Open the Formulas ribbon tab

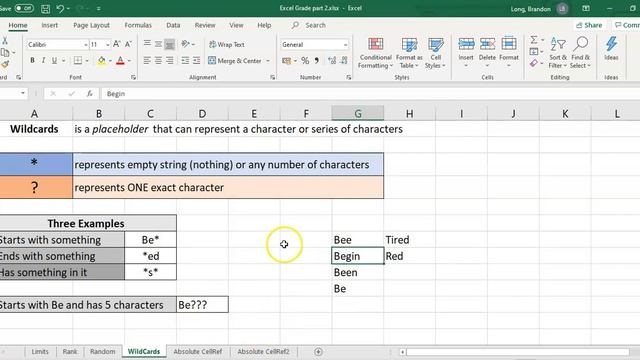tap(138, 25)
